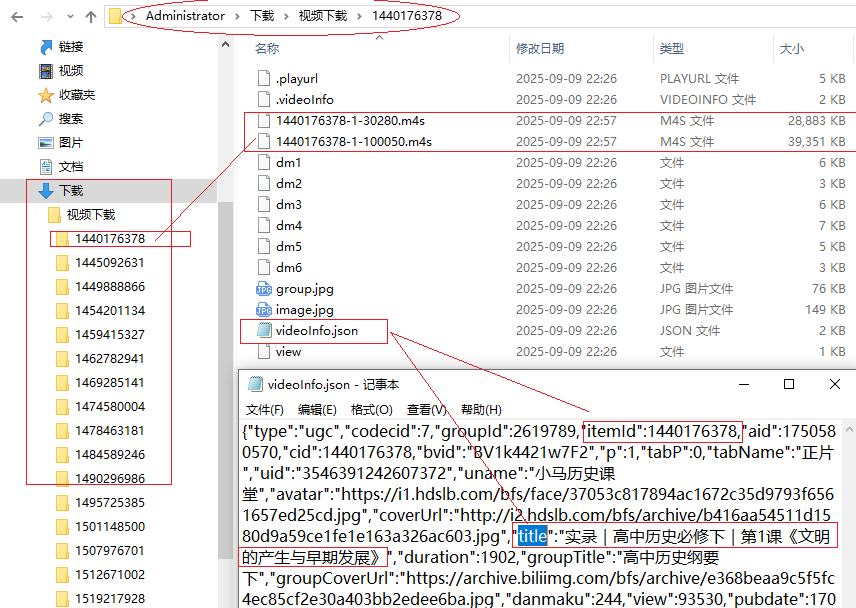This screenshot has width=856, height=608.
Task: Select dm4 file icon
Action: (x=264, y=225)
